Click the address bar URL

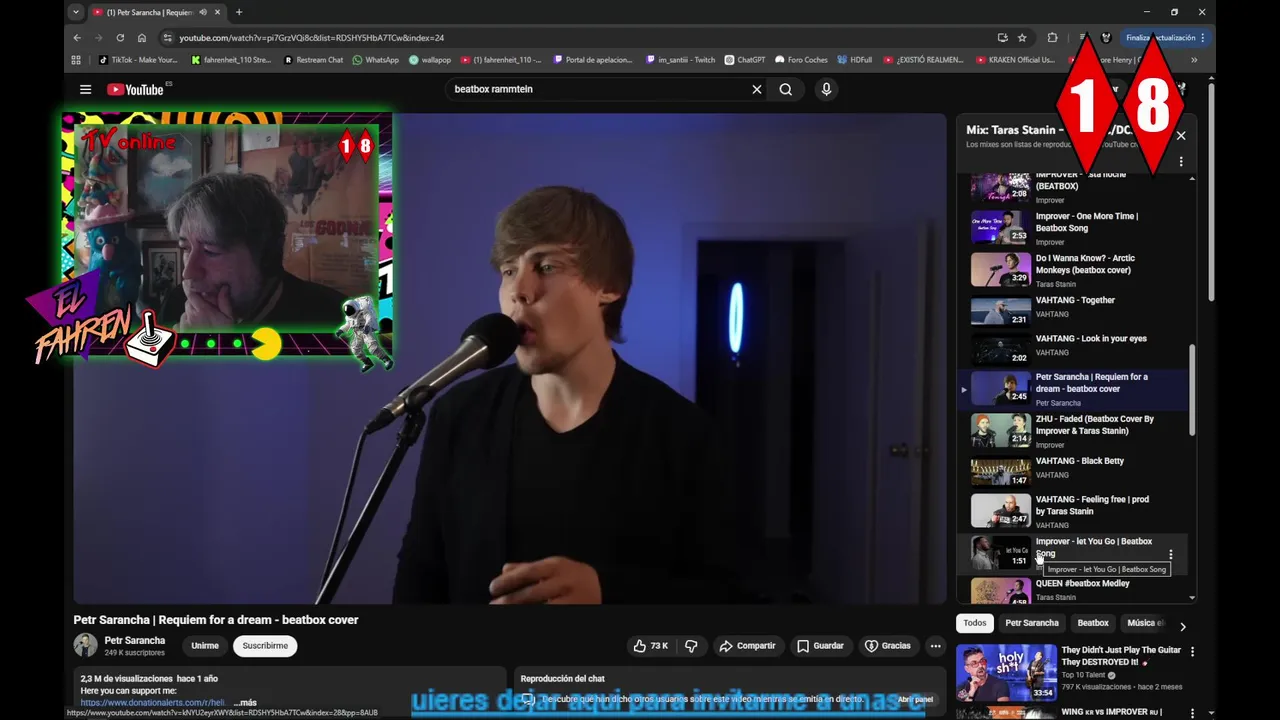312,38
